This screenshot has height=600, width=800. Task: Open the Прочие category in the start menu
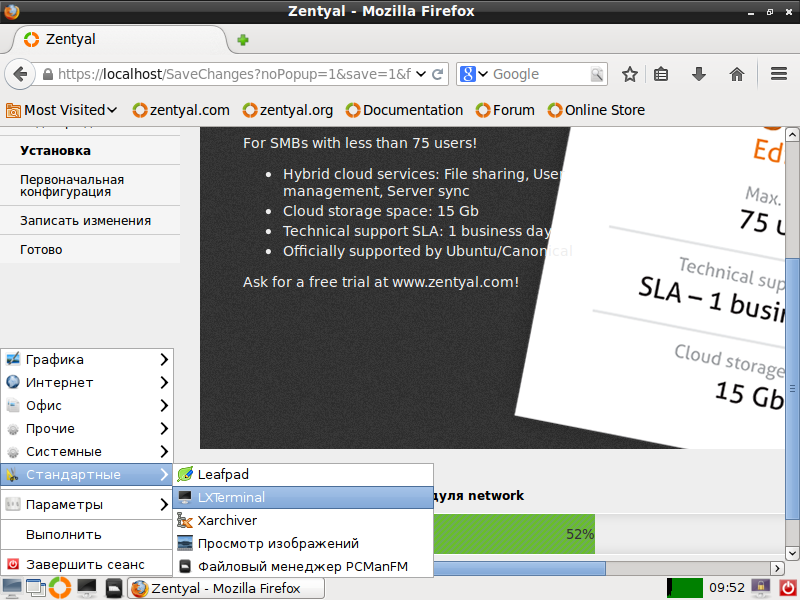tap(87, 429)
